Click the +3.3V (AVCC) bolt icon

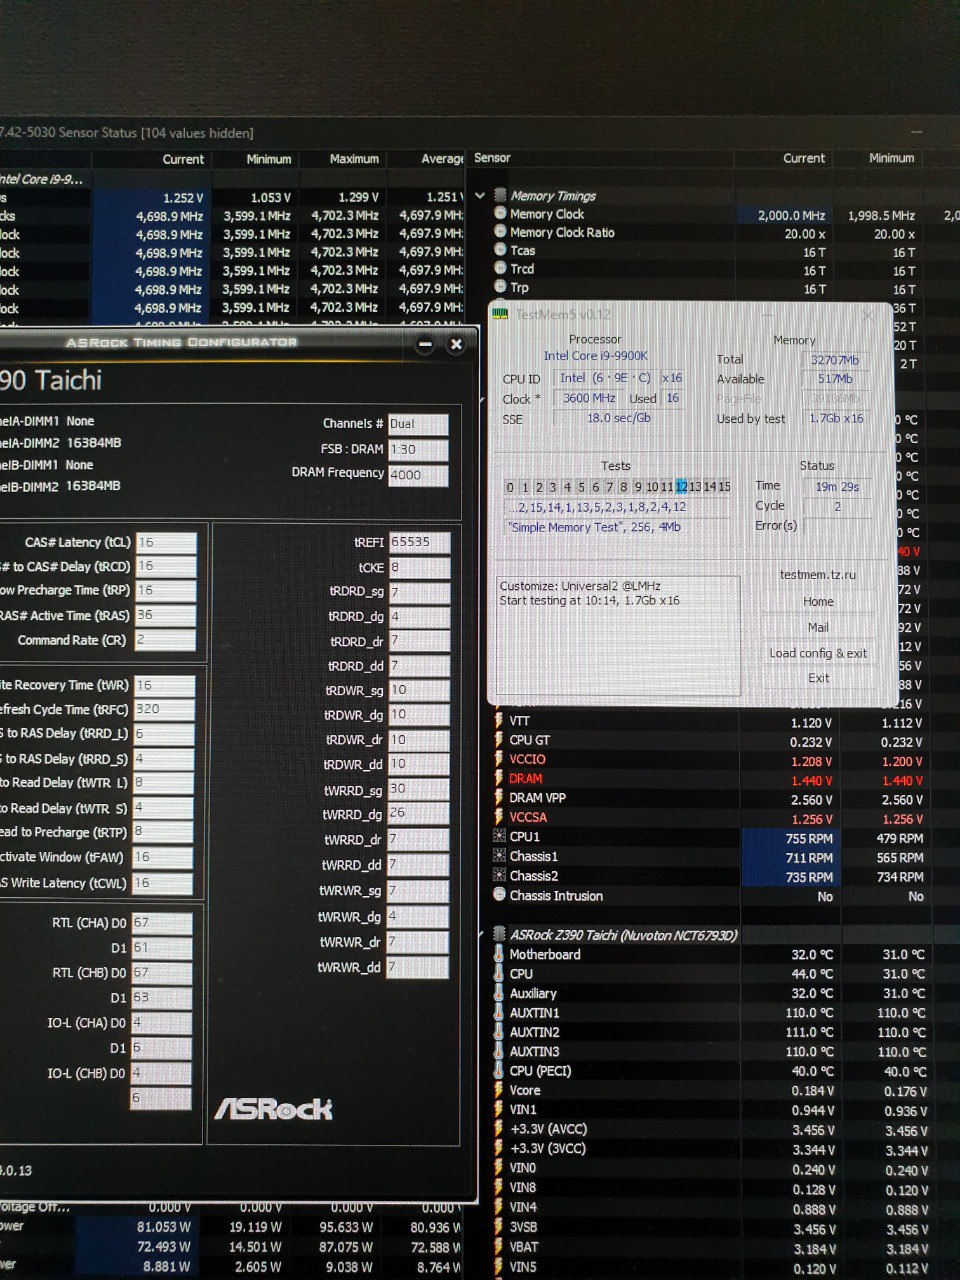[x=499, y=1129]
